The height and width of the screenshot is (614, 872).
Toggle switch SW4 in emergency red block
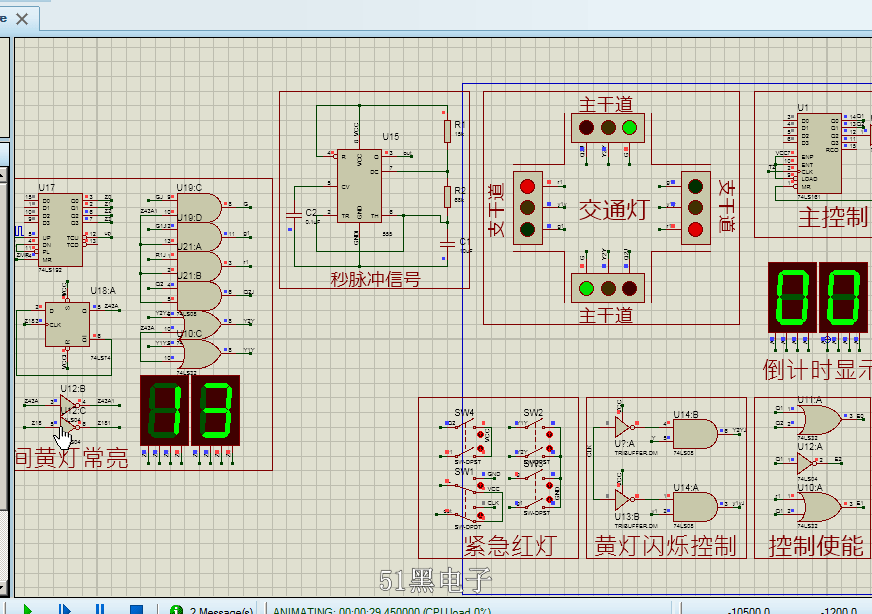coord(465,439)
